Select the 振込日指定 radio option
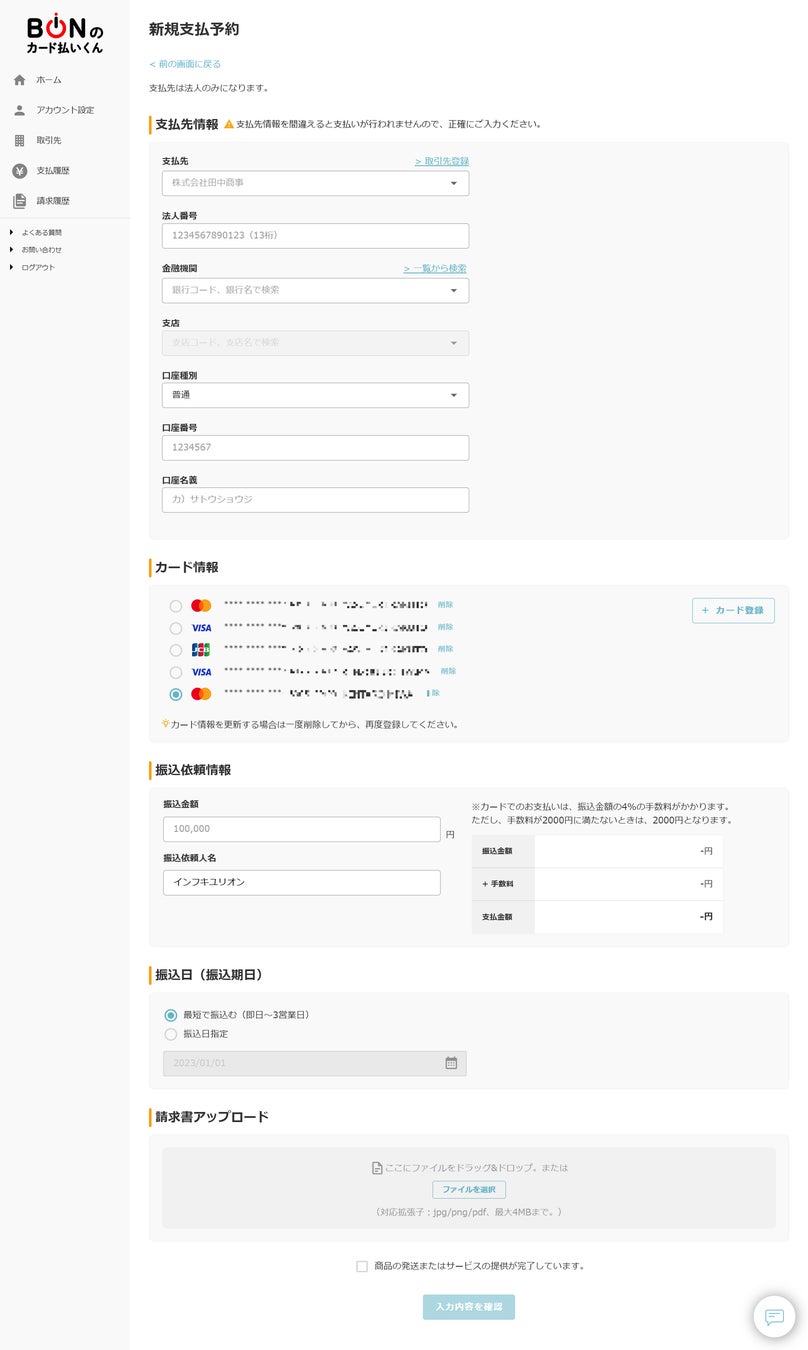Image resolution: width=808 pixels, height=1350 pixels. (x=171, y=1034)
